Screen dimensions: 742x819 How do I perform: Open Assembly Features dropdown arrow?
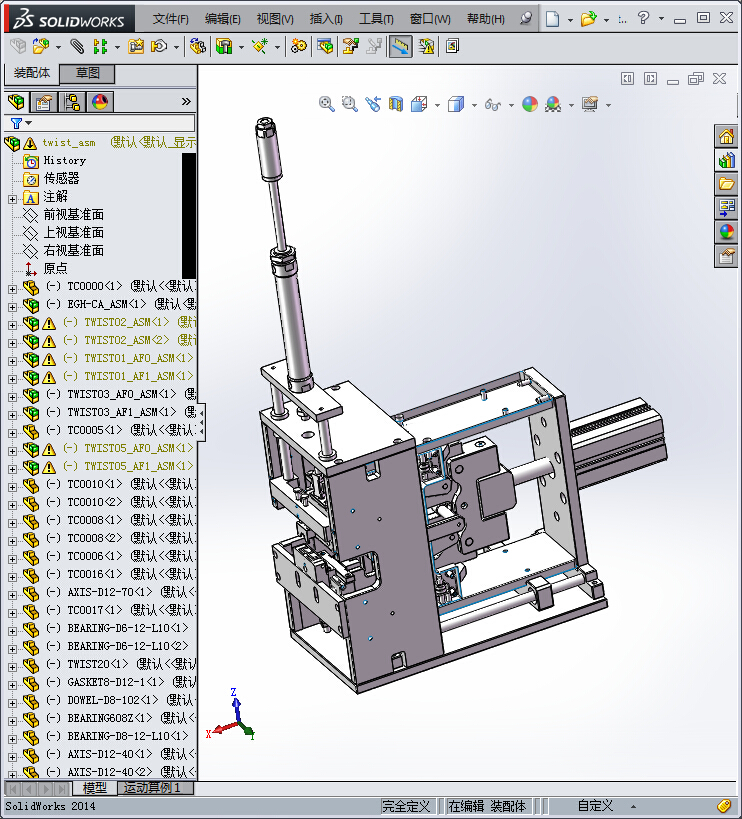[x=241, y=48]
